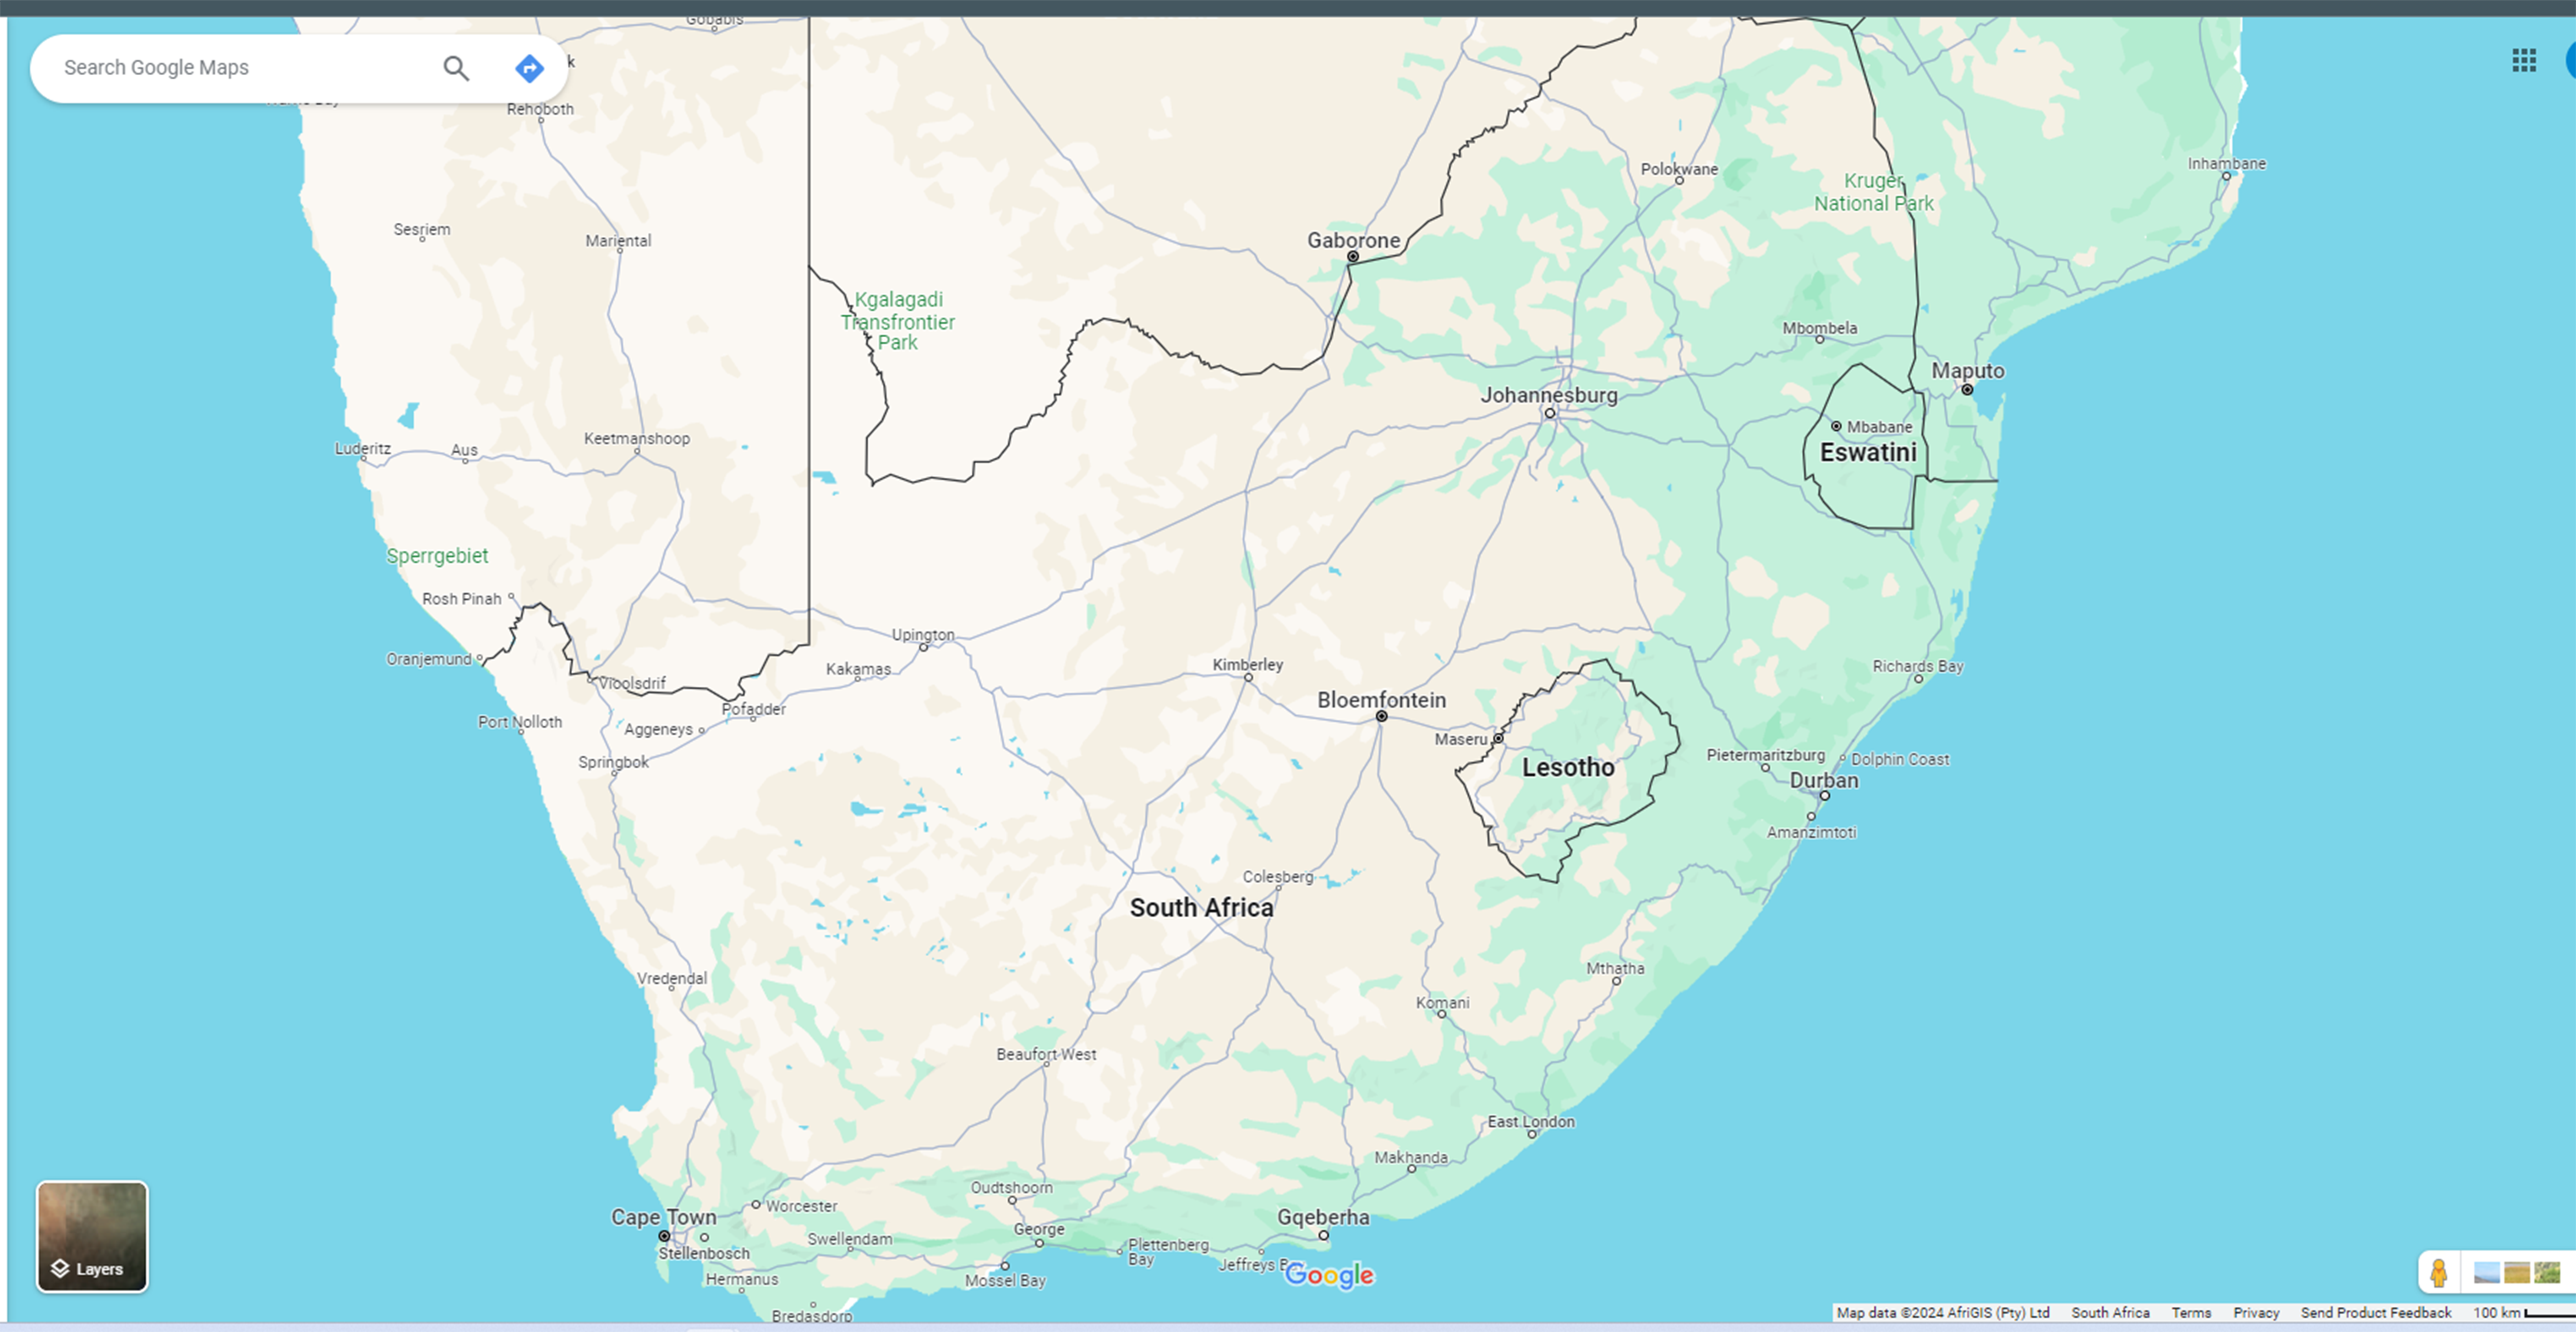Click the Lesotho country label
This screenshot has height=1332, width=2576.
(1568, 767)
